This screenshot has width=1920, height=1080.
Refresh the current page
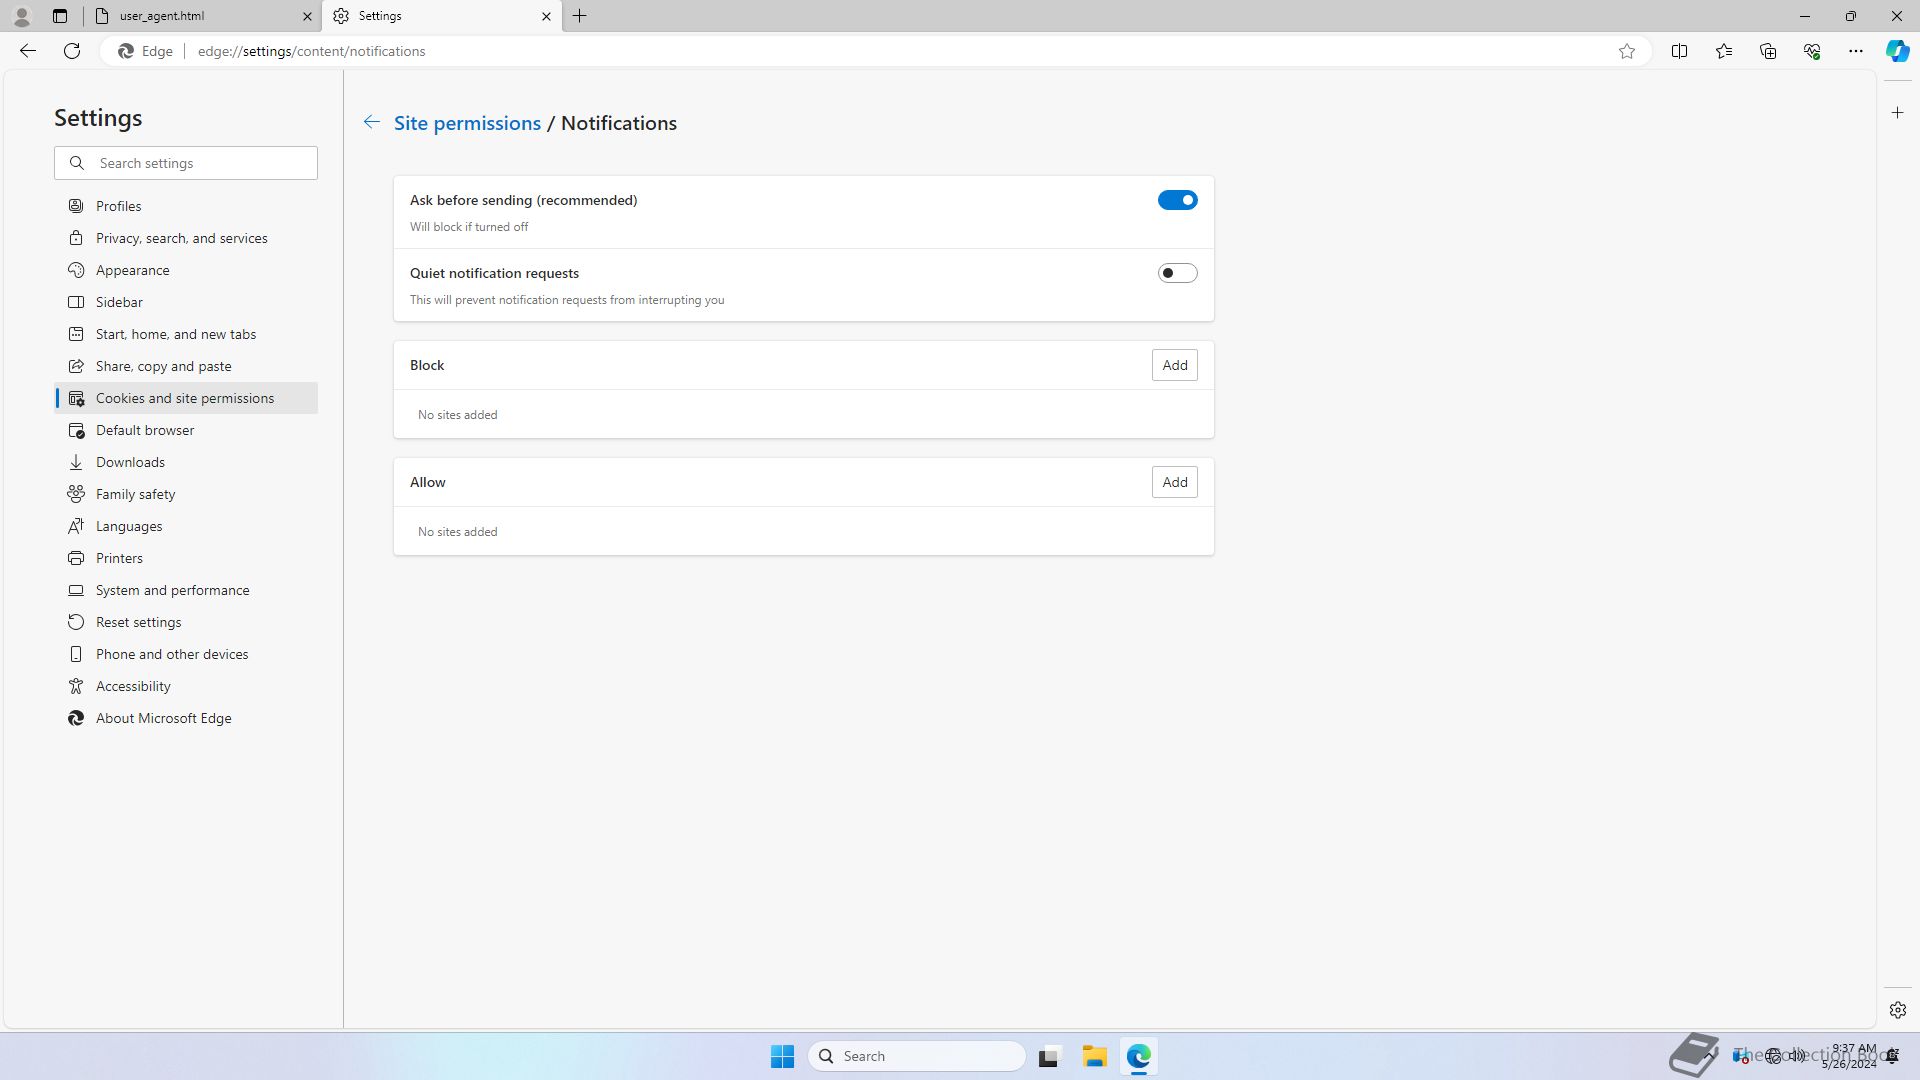coord(72,51)
